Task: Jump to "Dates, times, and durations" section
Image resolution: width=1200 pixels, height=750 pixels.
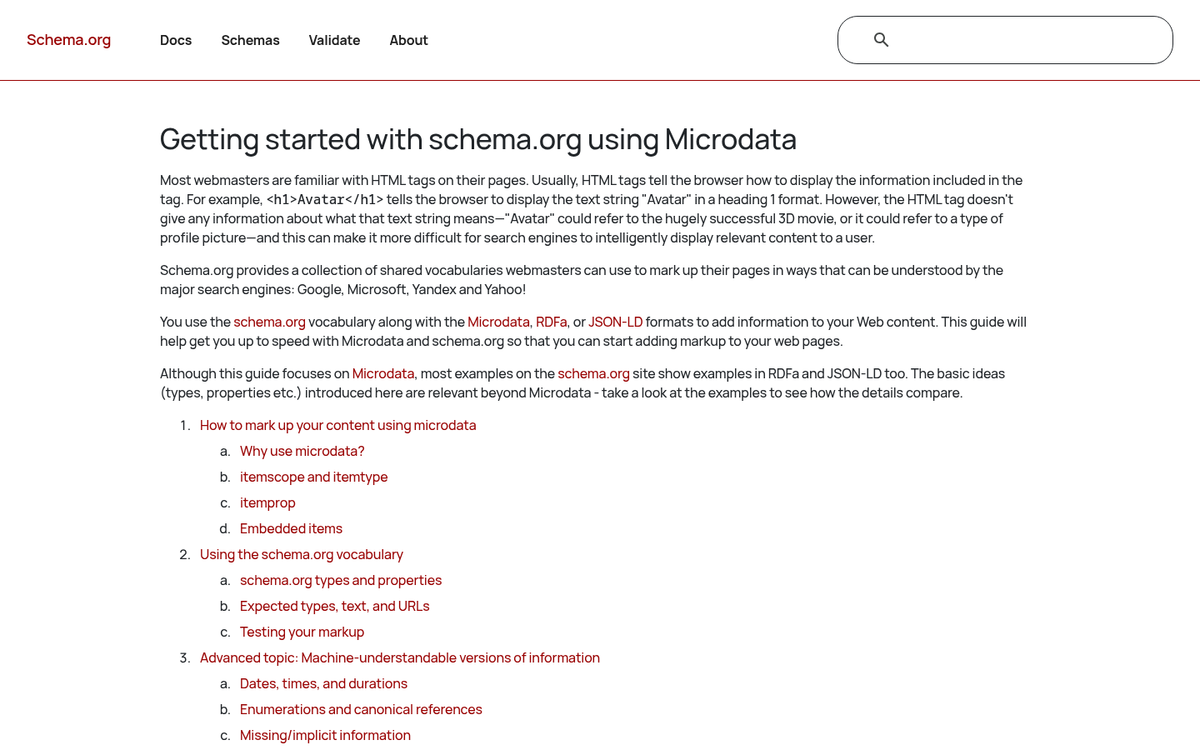Action: point(323,684)
